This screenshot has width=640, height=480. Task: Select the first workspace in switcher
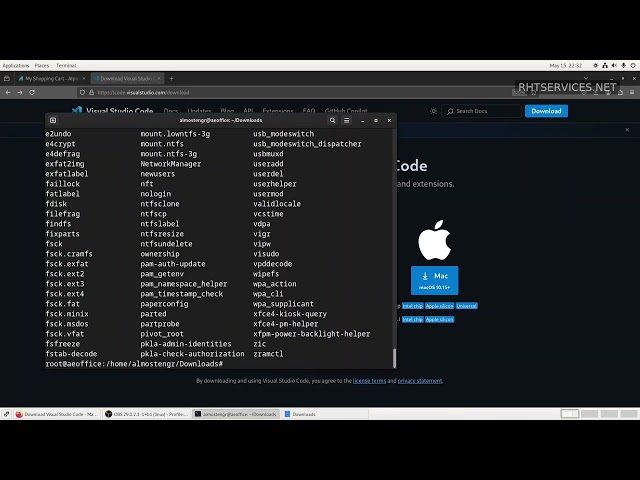(570, 414)
